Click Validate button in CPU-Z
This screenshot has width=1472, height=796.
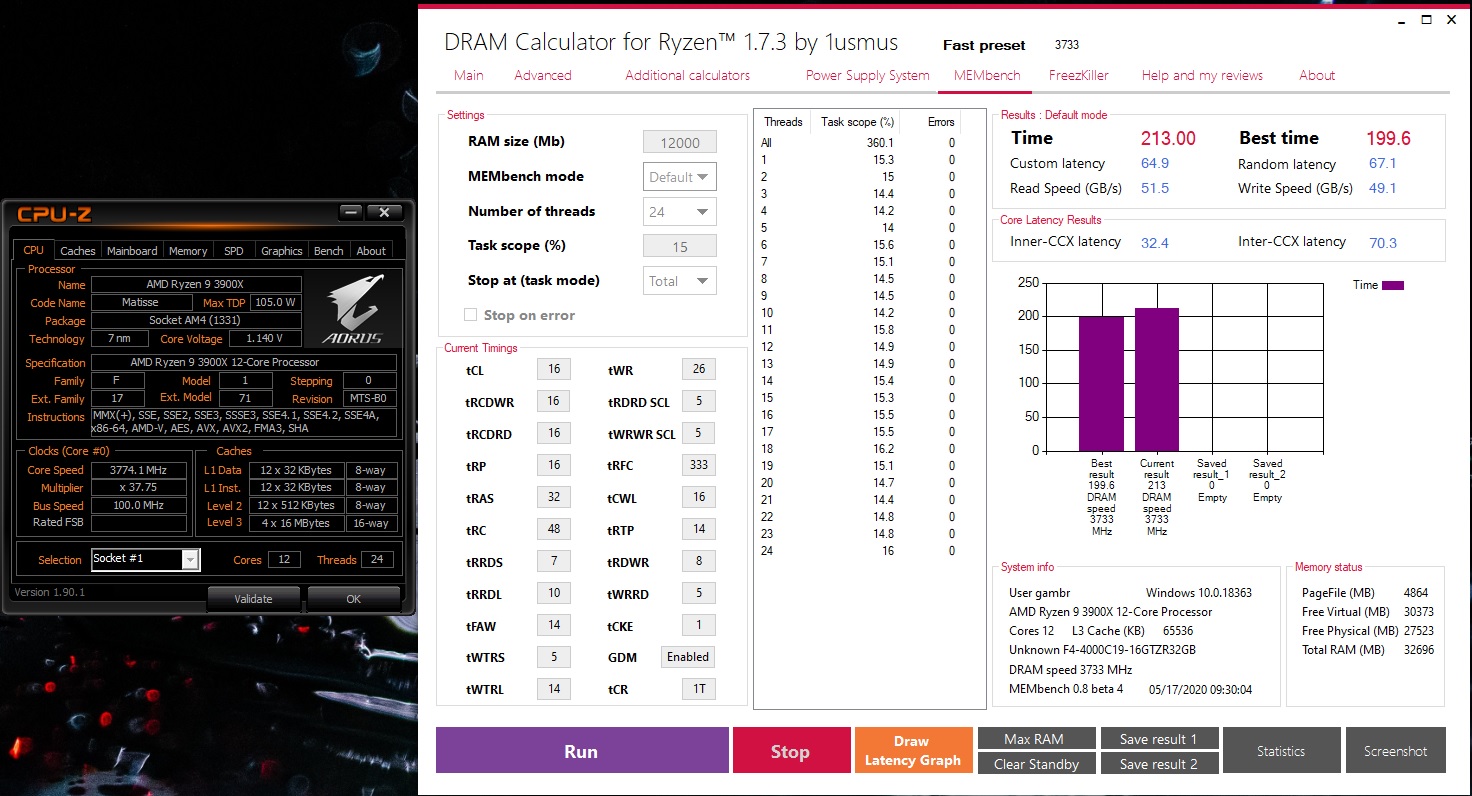pyautogui.click(x=253, y=599)
